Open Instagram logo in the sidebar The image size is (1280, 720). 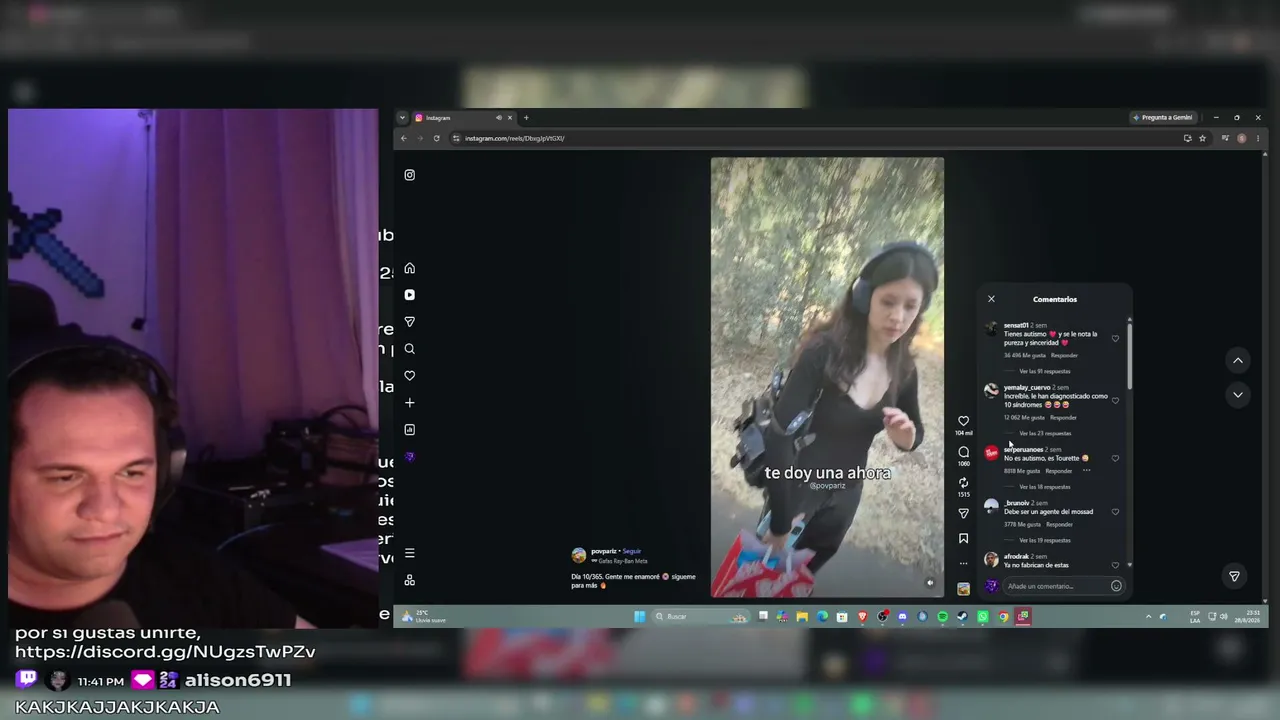point(409,175)
